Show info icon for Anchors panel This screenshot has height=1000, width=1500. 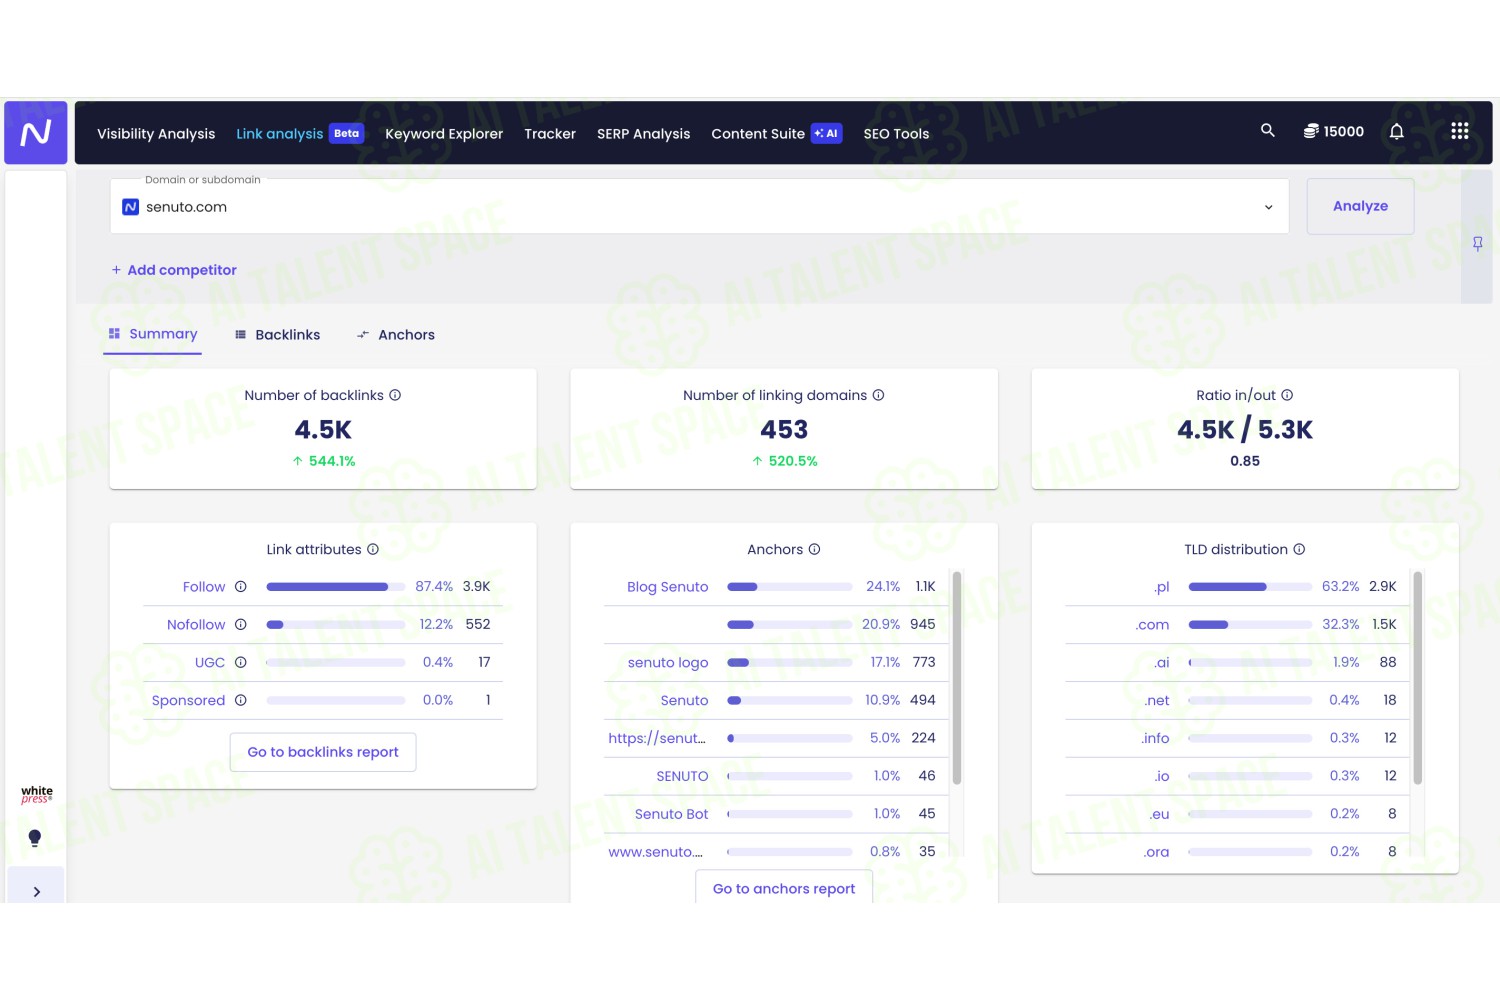[814, 549]
